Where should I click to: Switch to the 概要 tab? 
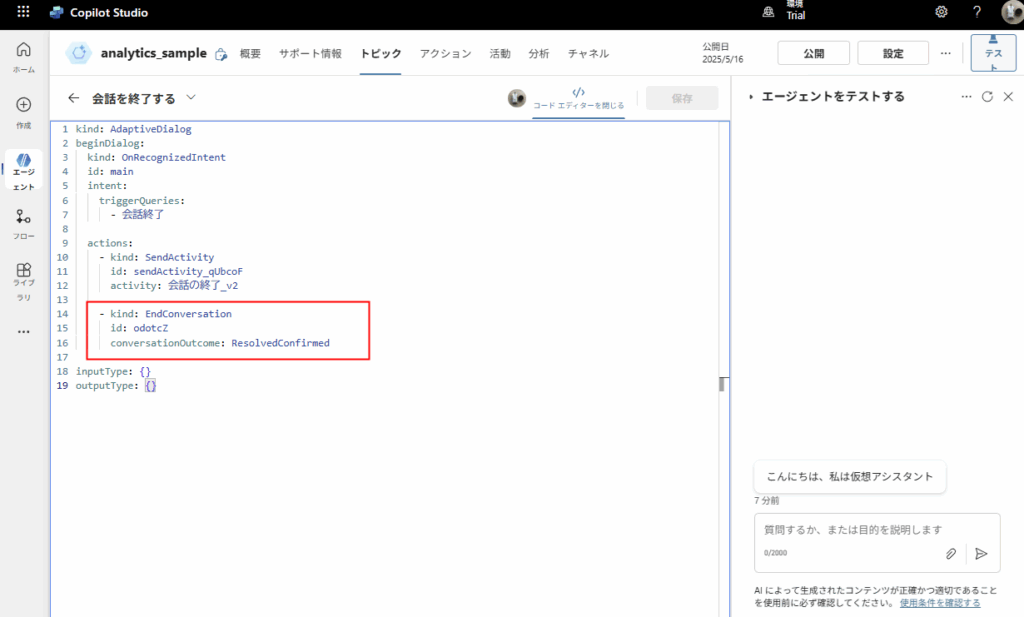coord(250,54)
